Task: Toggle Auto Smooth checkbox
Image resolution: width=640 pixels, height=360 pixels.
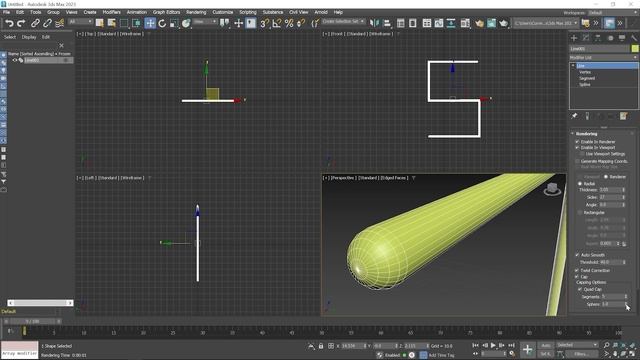Action: [x=577, y=255]
